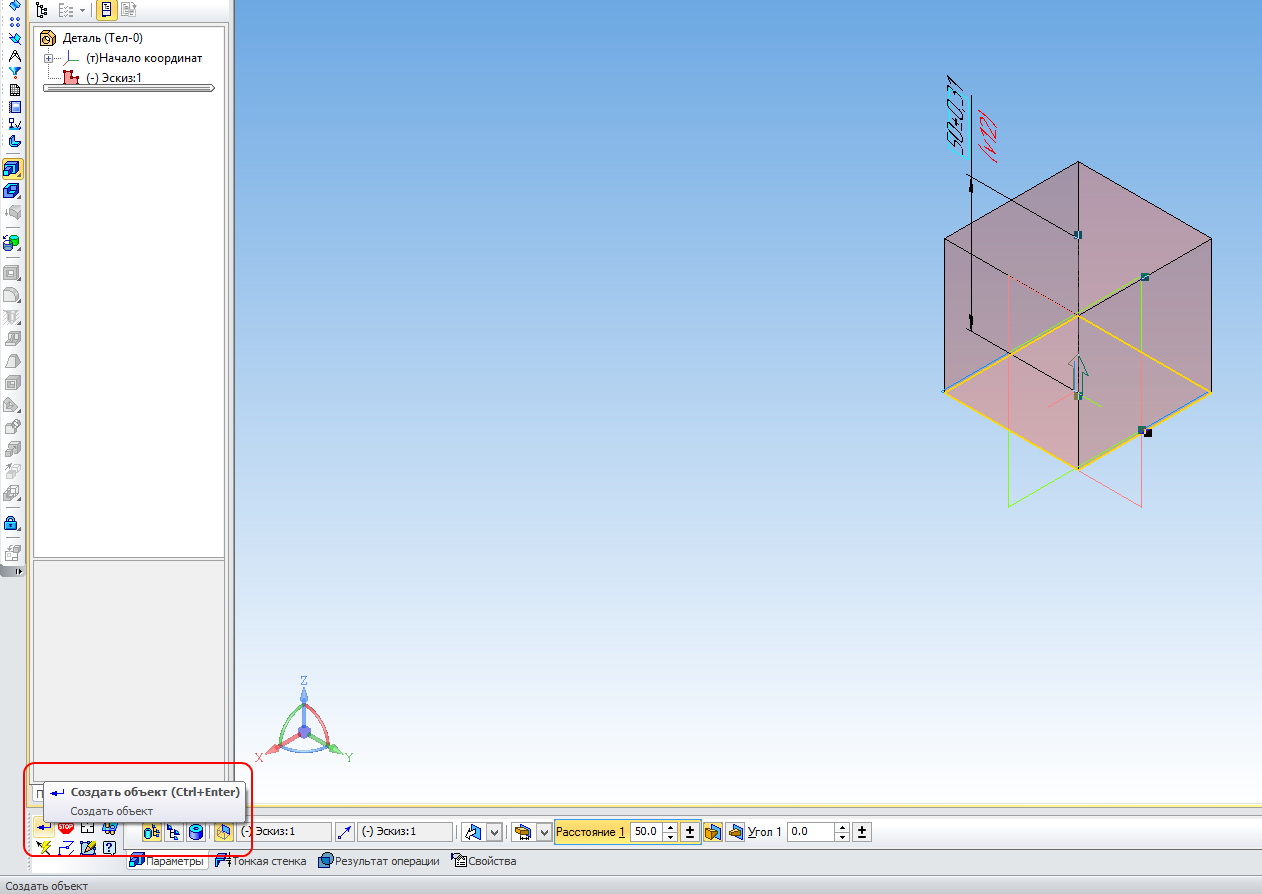The width and height of the screenshot is (1262, 894).
Task: Click the Угол 1 angle input field
Action: coord(809,832)
